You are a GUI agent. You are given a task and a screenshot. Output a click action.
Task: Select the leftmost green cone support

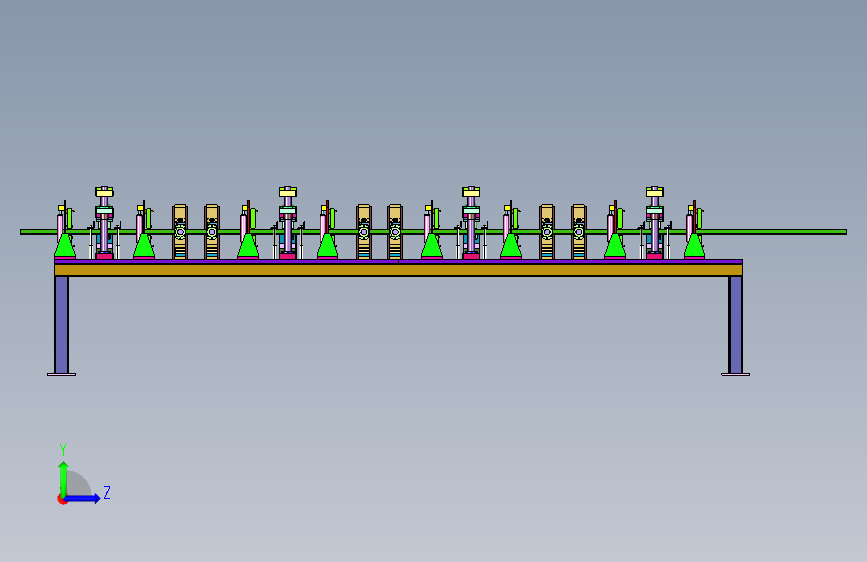click(x=65, y=246)
